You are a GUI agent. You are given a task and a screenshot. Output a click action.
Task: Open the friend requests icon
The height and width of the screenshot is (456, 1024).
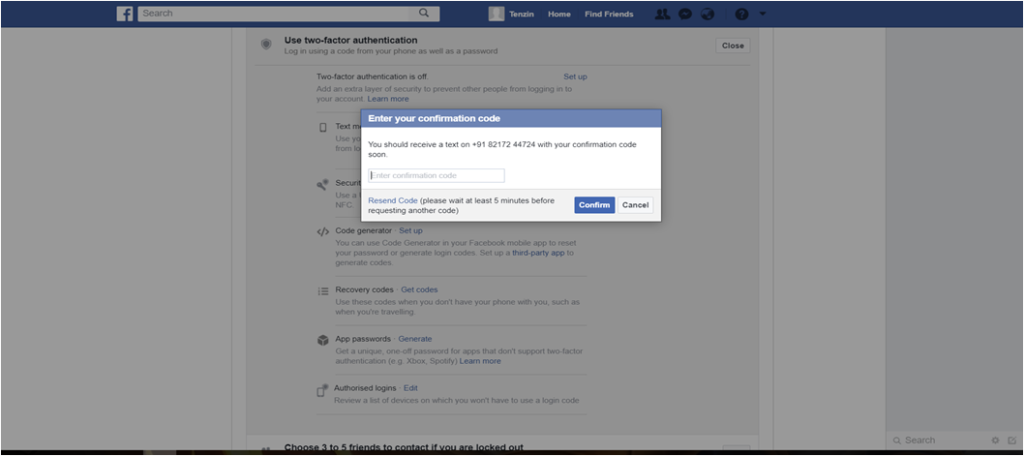[x=662, y=14]
